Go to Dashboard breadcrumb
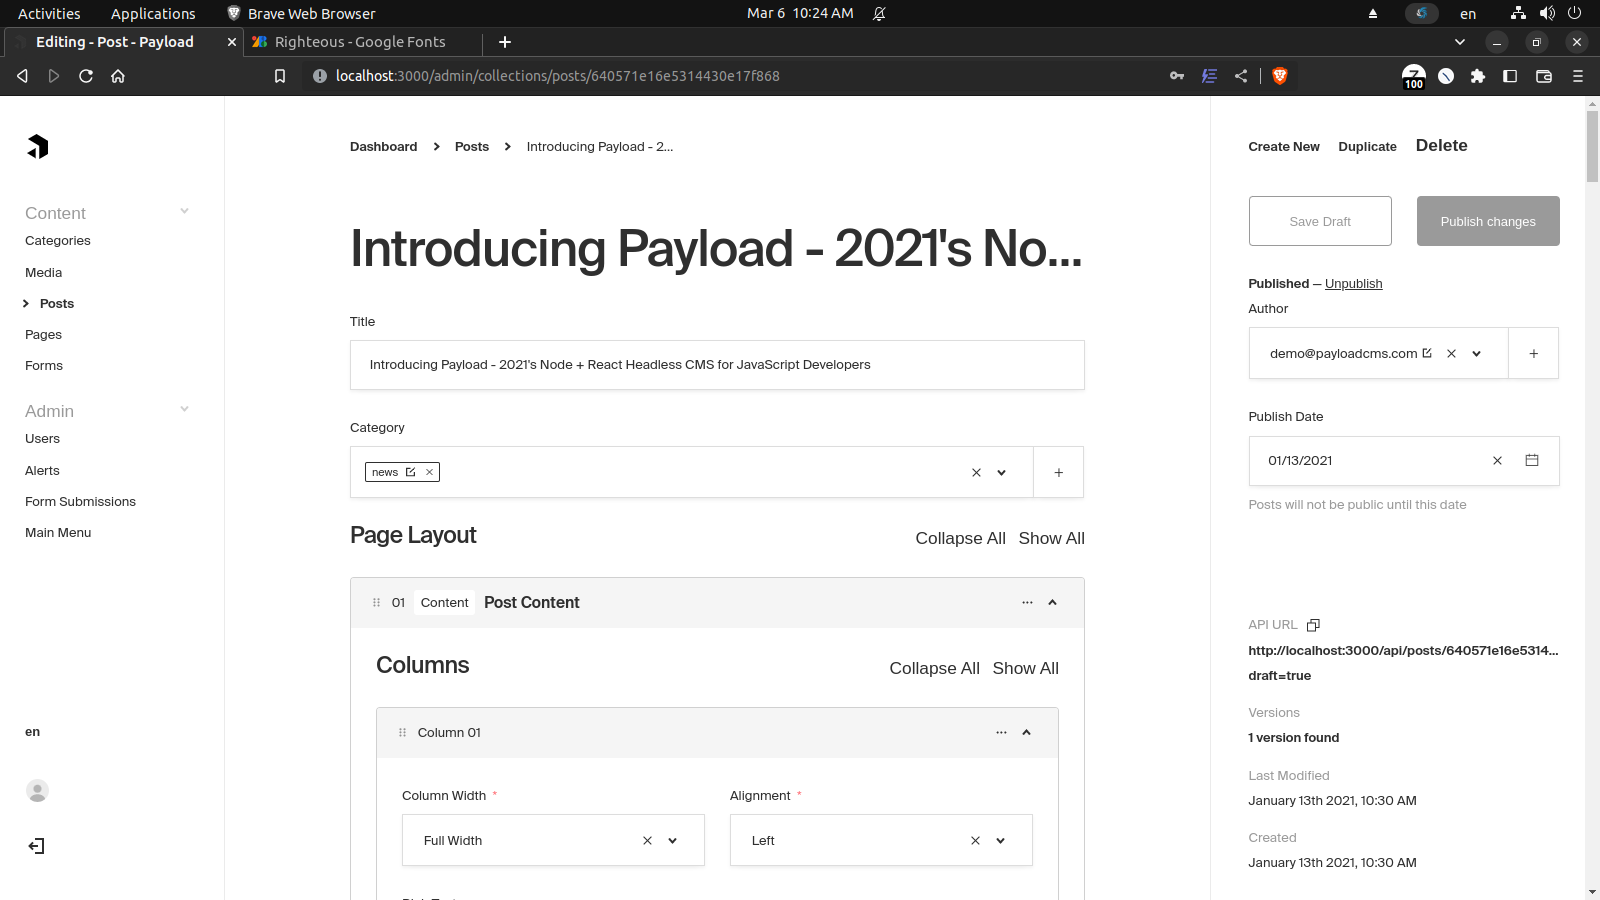This screenshot has height=900, width=1600. pos(384,146)
